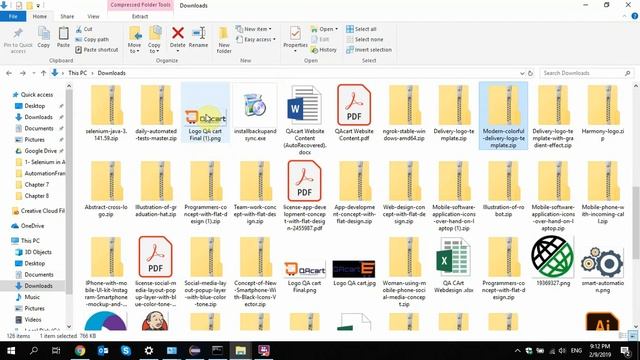Click Paste shortcut in Clipboard group
Viewport: 640px width, 360px height.
point(97,50)
